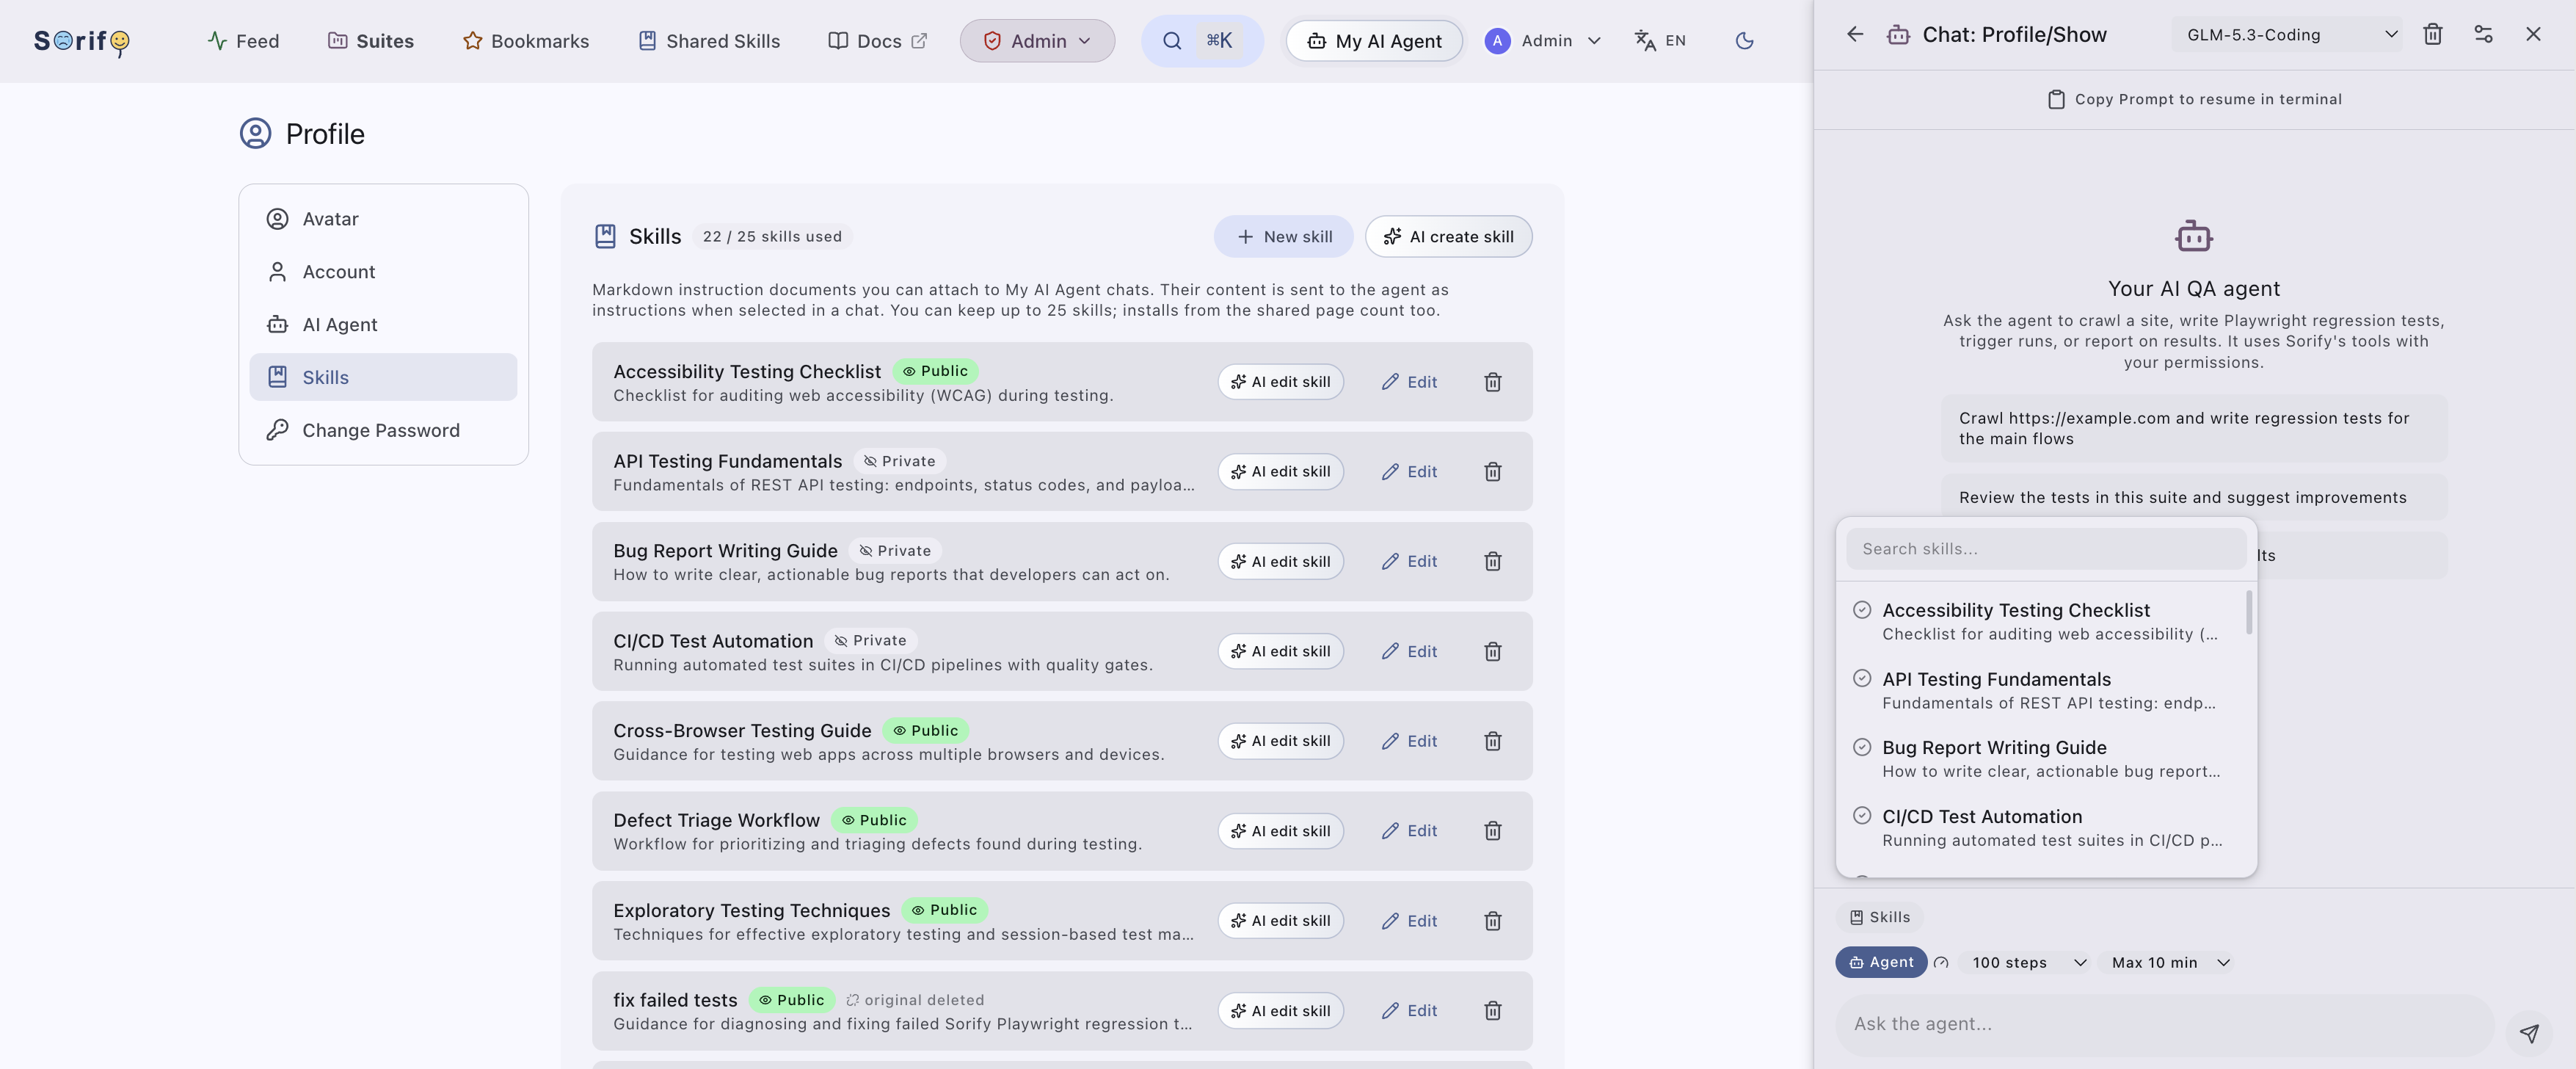
Task: Click the Admin avatar circle
Action: point(1497,41)
